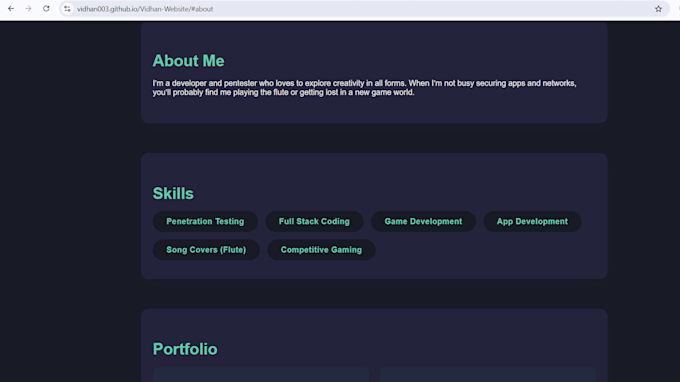Screen dimensions: 680x382
Task: Go back using the browser back arrow
Action: (x=11, y=9)
